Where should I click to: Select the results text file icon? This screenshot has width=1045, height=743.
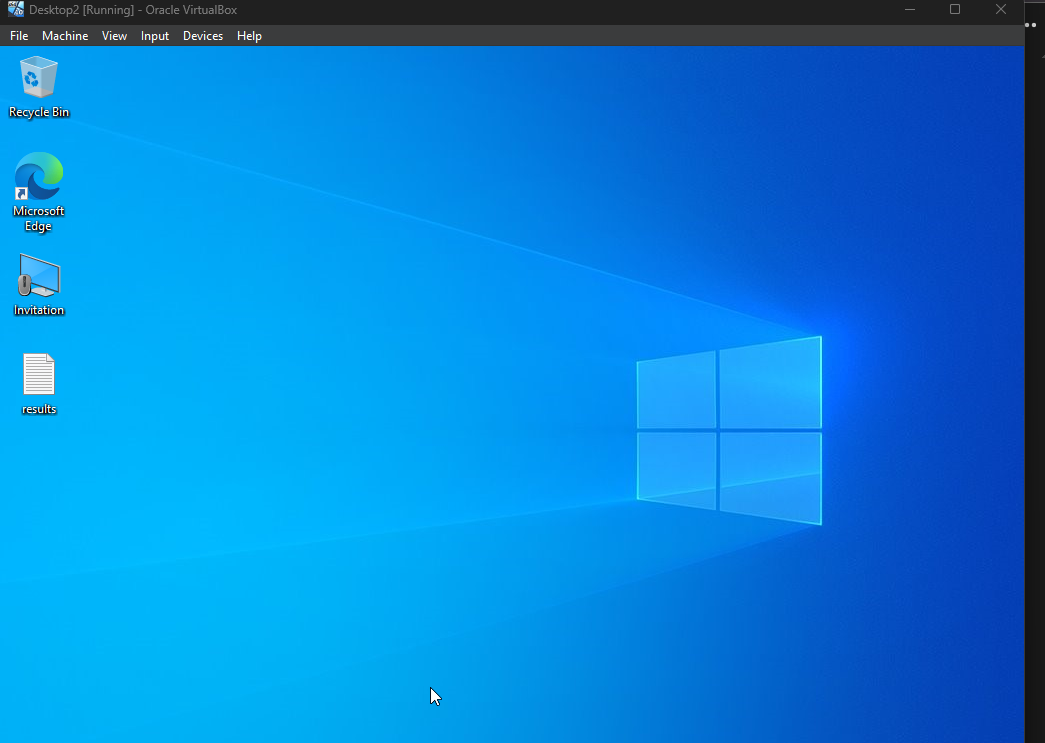point(39,374)
